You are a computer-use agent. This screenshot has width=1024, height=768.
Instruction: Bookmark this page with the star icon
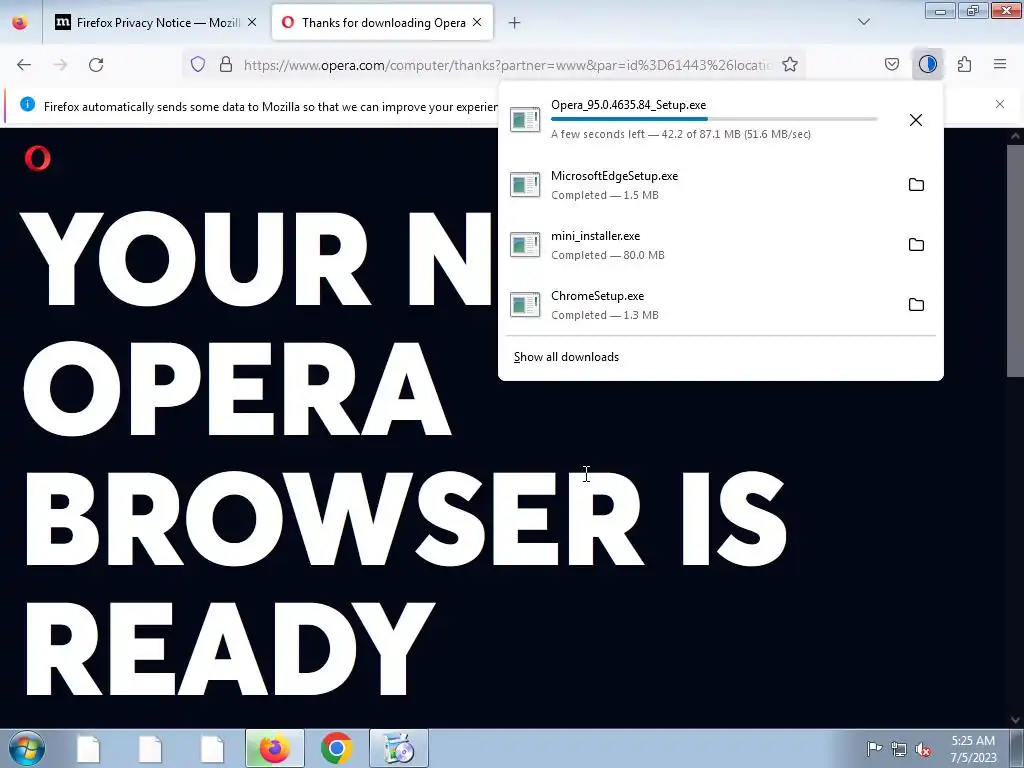click(790, 65)
